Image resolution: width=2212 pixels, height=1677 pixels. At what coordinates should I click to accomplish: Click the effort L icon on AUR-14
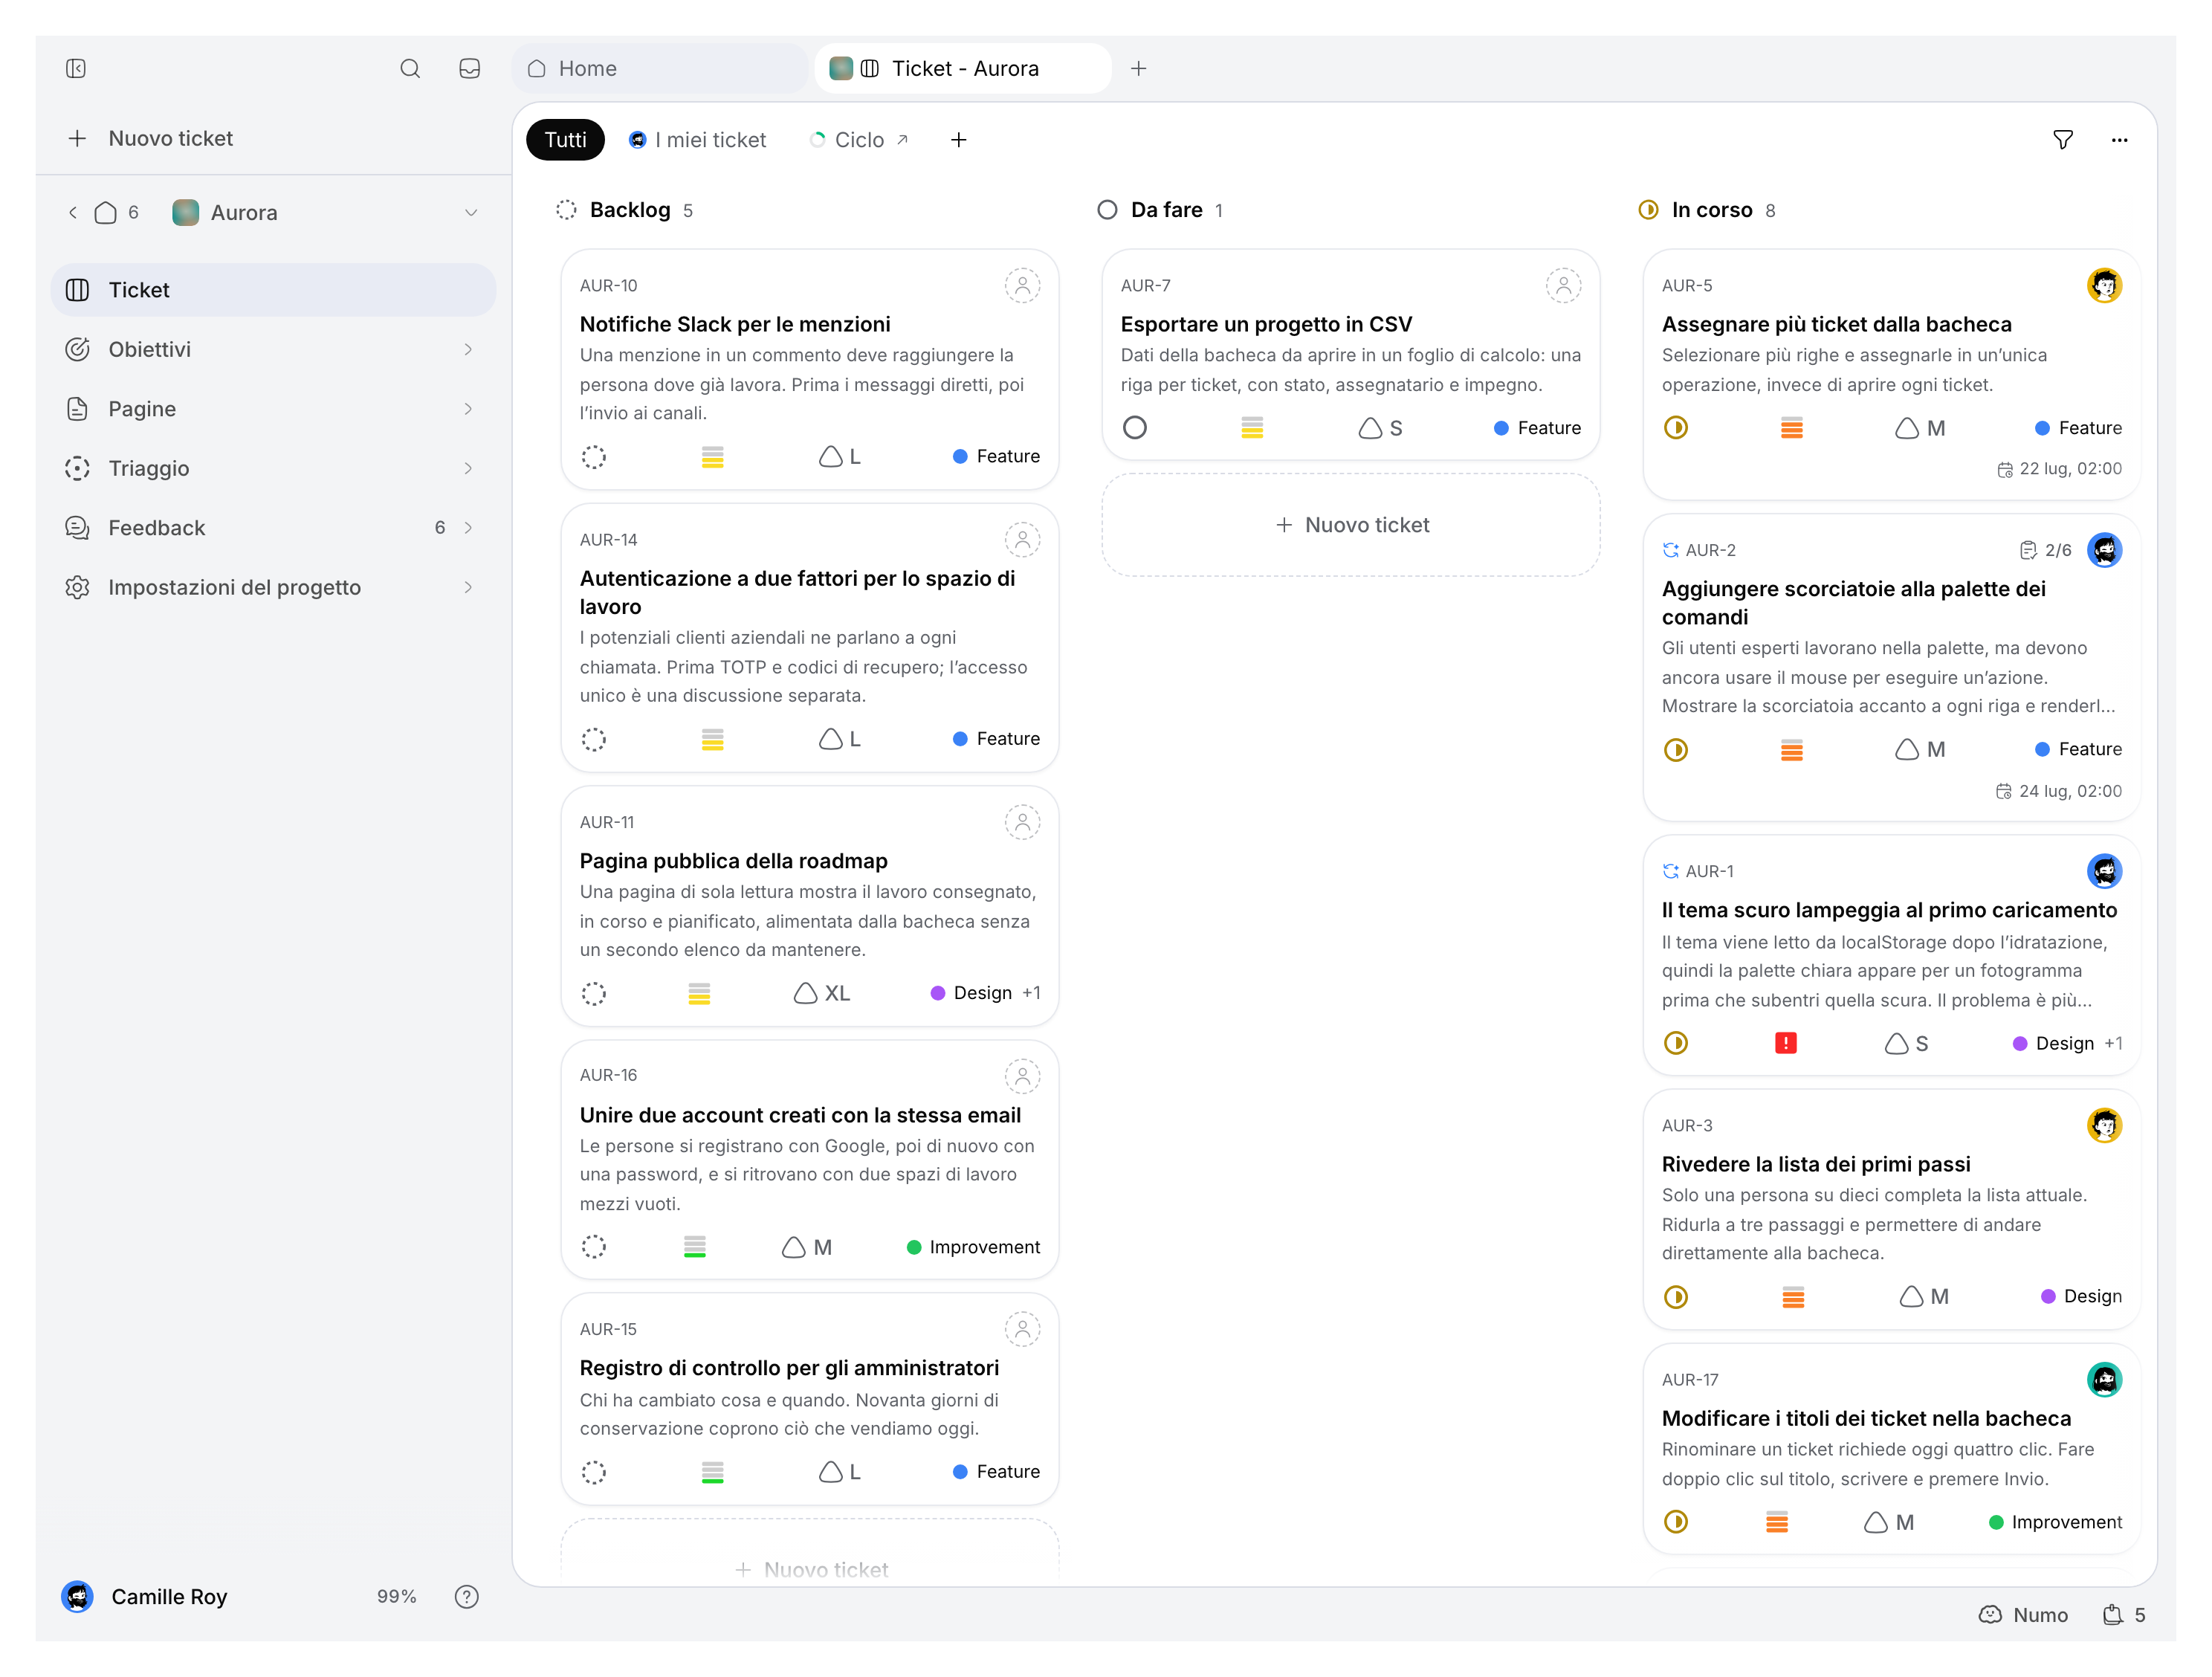840,739
